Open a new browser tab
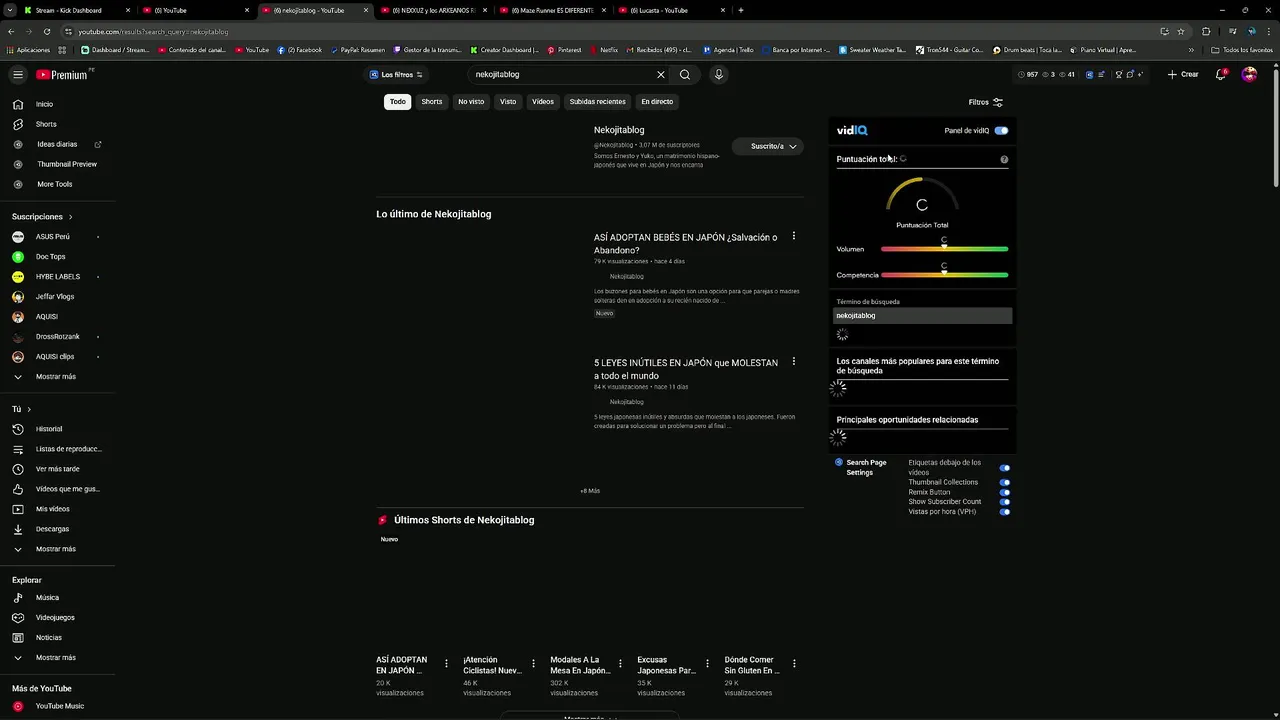This screenshot has width=1280, height=720. click(740, 10)
